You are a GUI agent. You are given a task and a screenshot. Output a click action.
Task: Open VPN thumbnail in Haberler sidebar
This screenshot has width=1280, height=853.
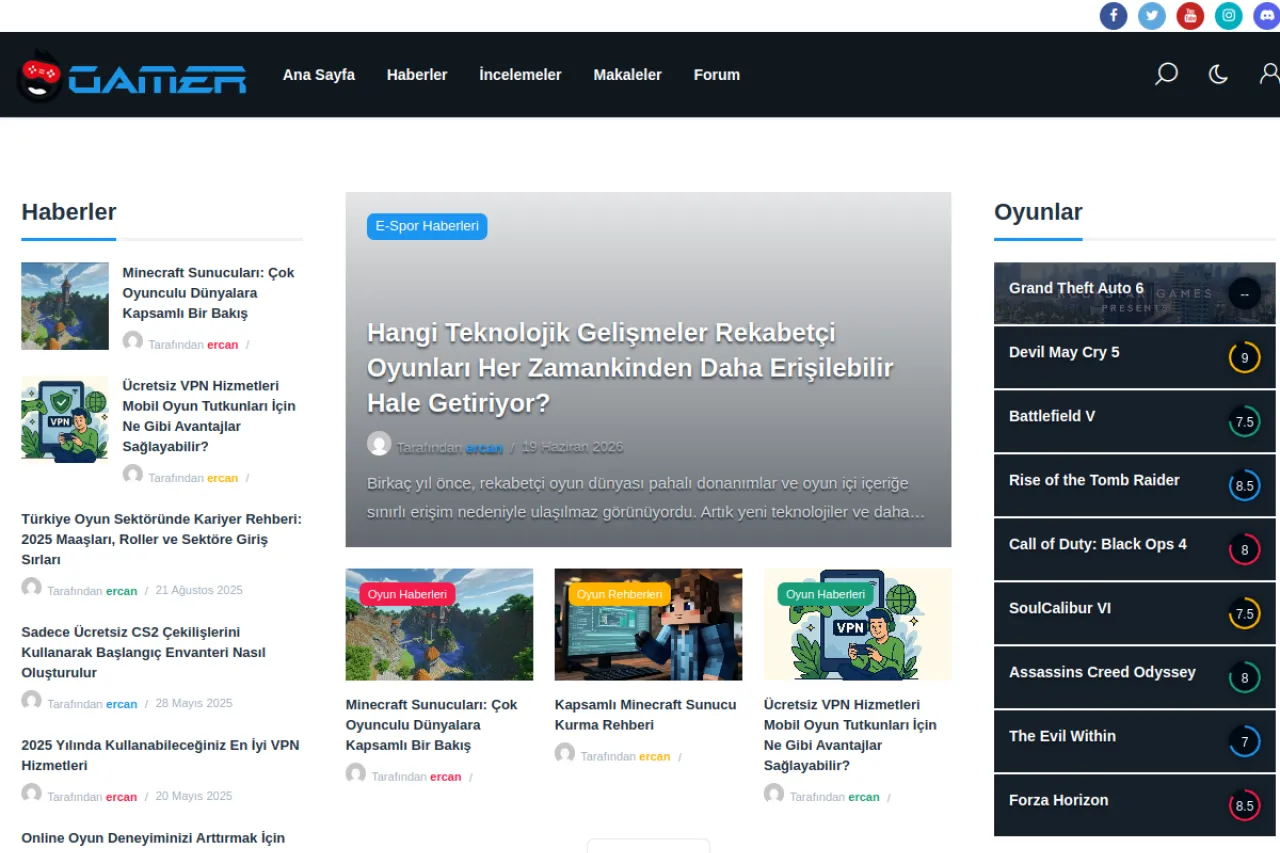pyautogui.click(x=65, y=419)
